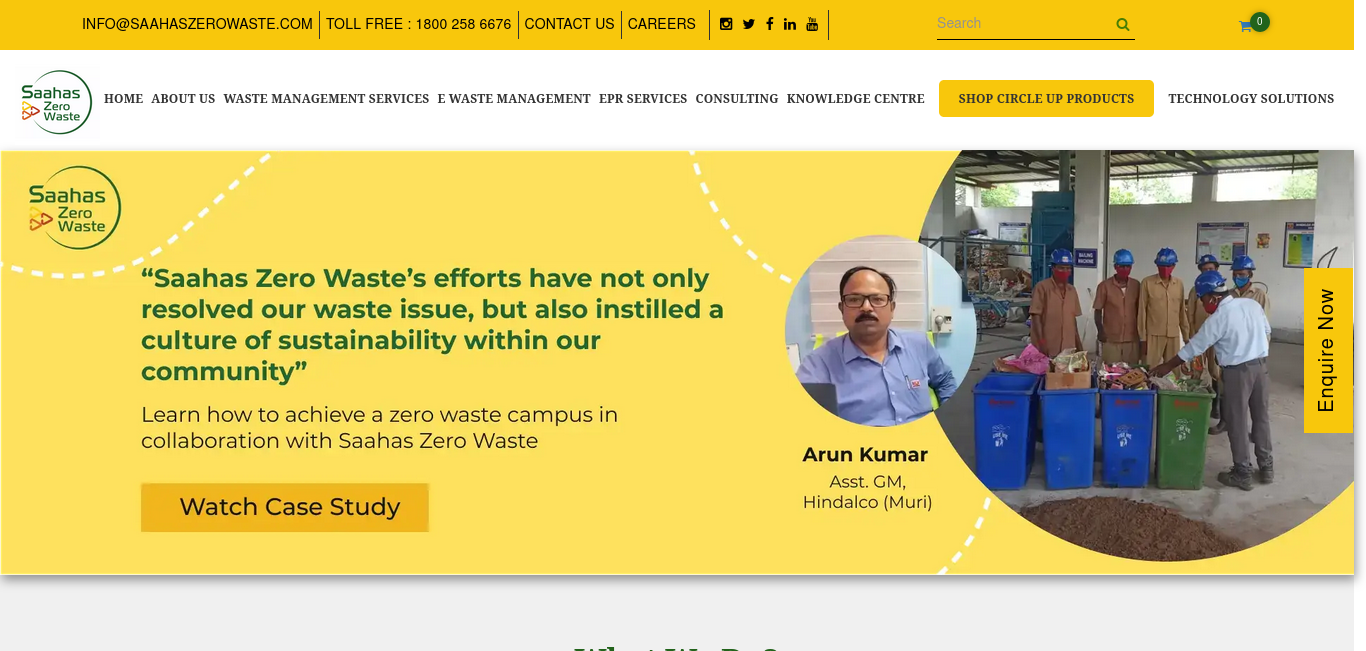Viewport: 1366px width, 651px height.
Task: Click the Saahas logo inside the banner
Action: pos(74,208)
